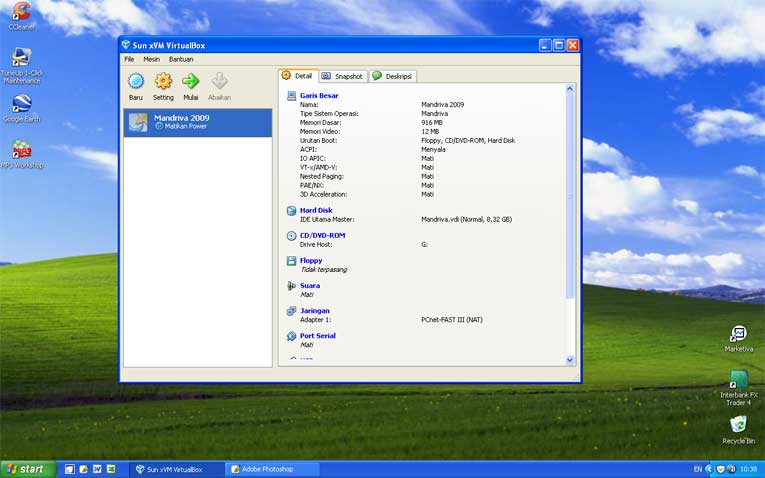Open the Bantuan menu
The height and width of the screenshot is (478, 765).
pyautogui.click(x=181, y=59)
